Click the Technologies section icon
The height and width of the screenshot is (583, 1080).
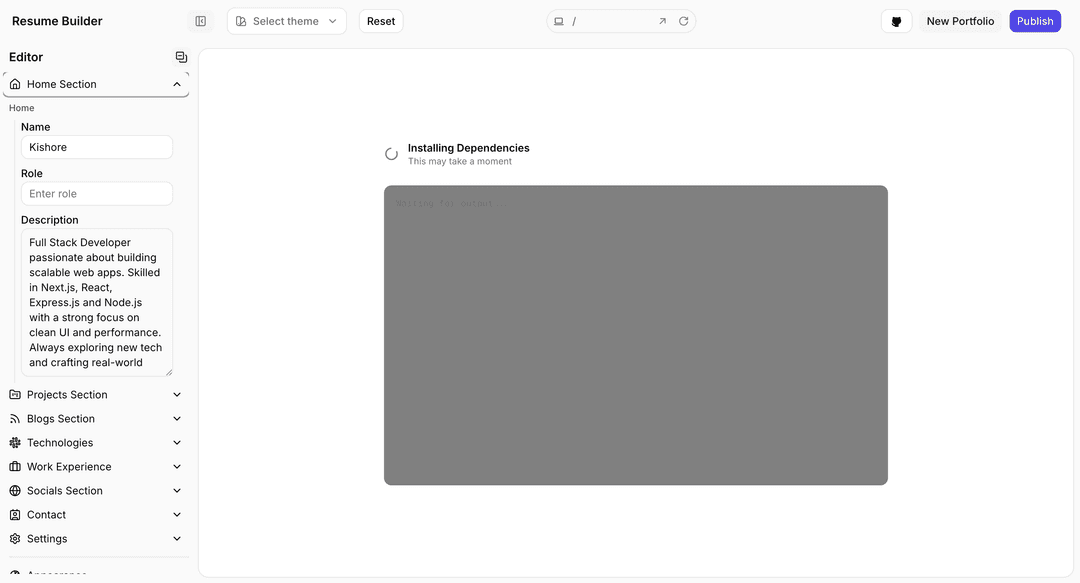[15, 443]
